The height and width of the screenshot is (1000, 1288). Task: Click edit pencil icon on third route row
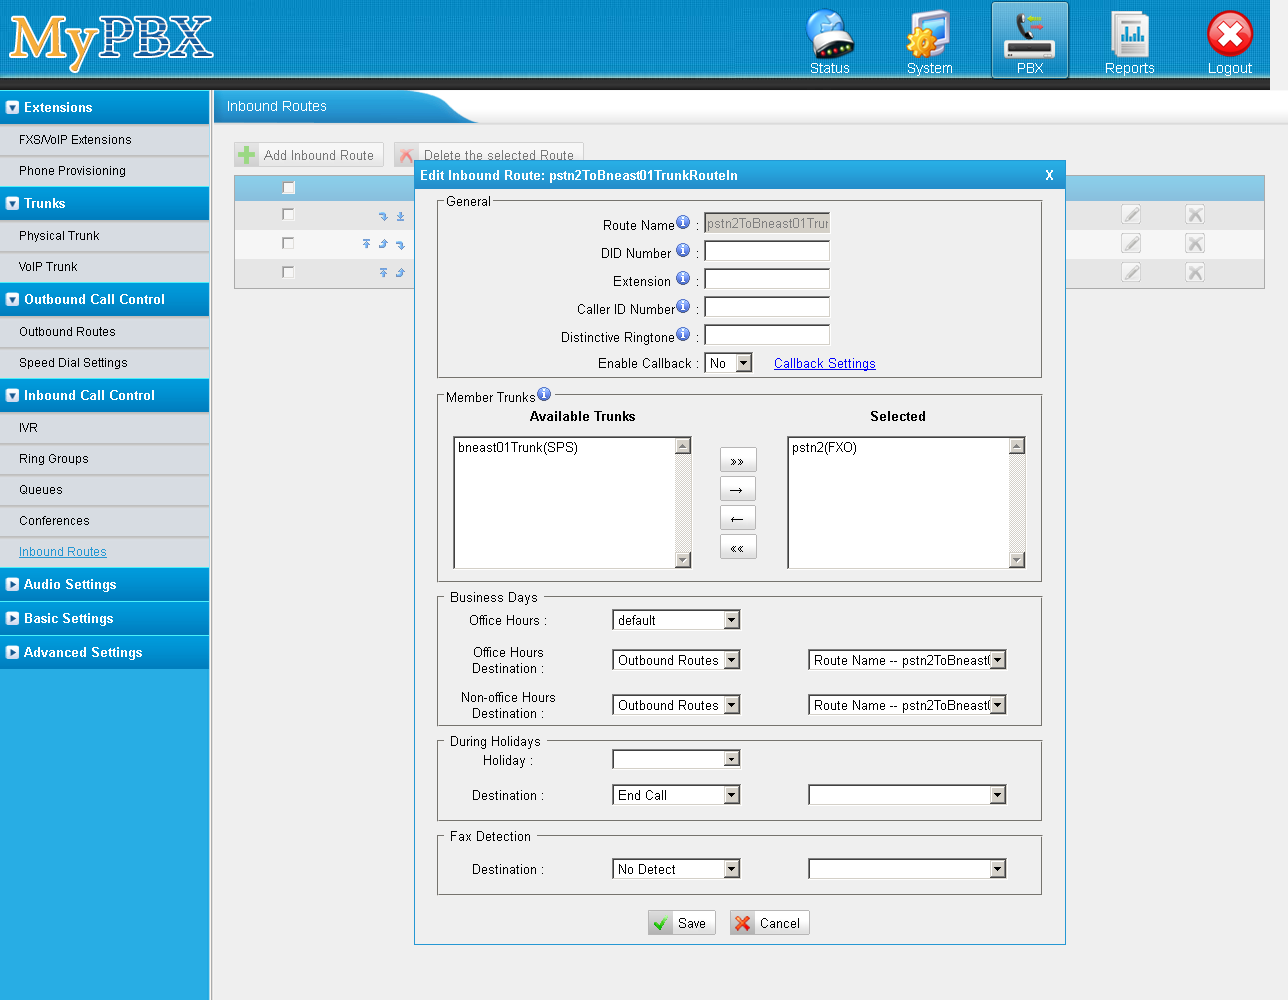(x=1131, y=272)
